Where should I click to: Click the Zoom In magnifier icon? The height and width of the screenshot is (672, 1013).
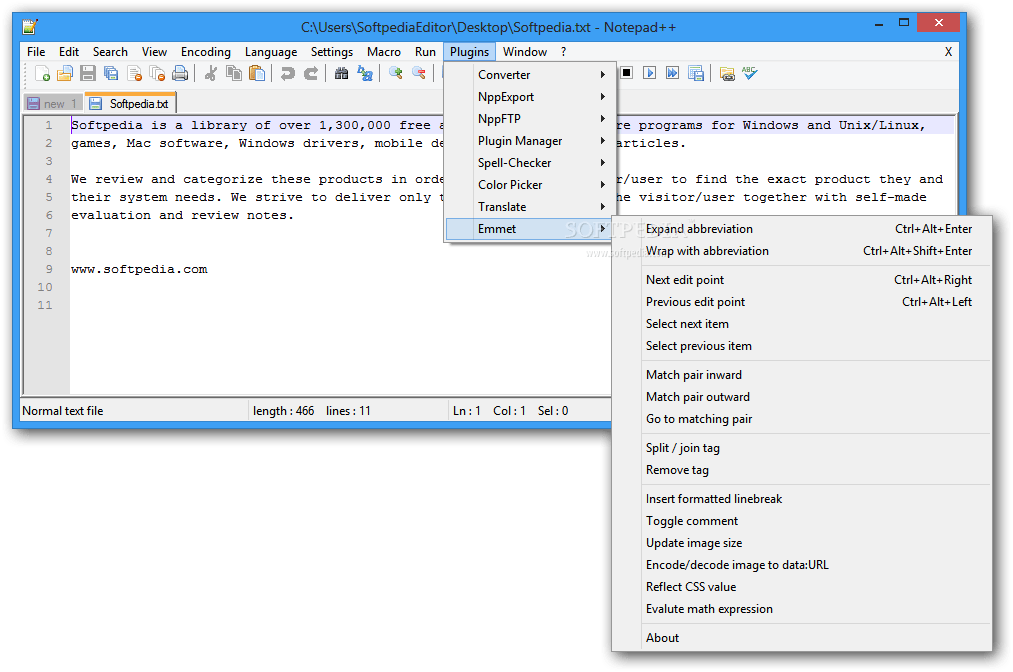tap(395, 74)
